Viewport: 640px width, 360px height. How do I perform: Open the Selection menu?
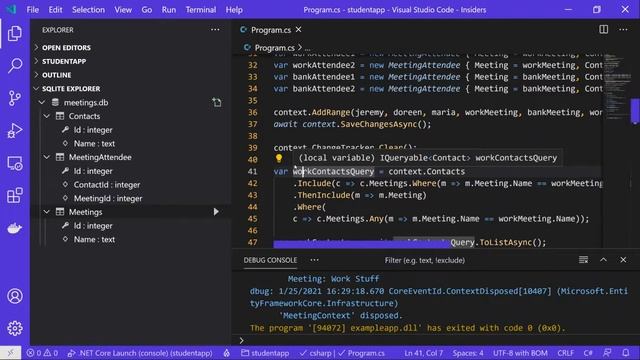[88, 9]
